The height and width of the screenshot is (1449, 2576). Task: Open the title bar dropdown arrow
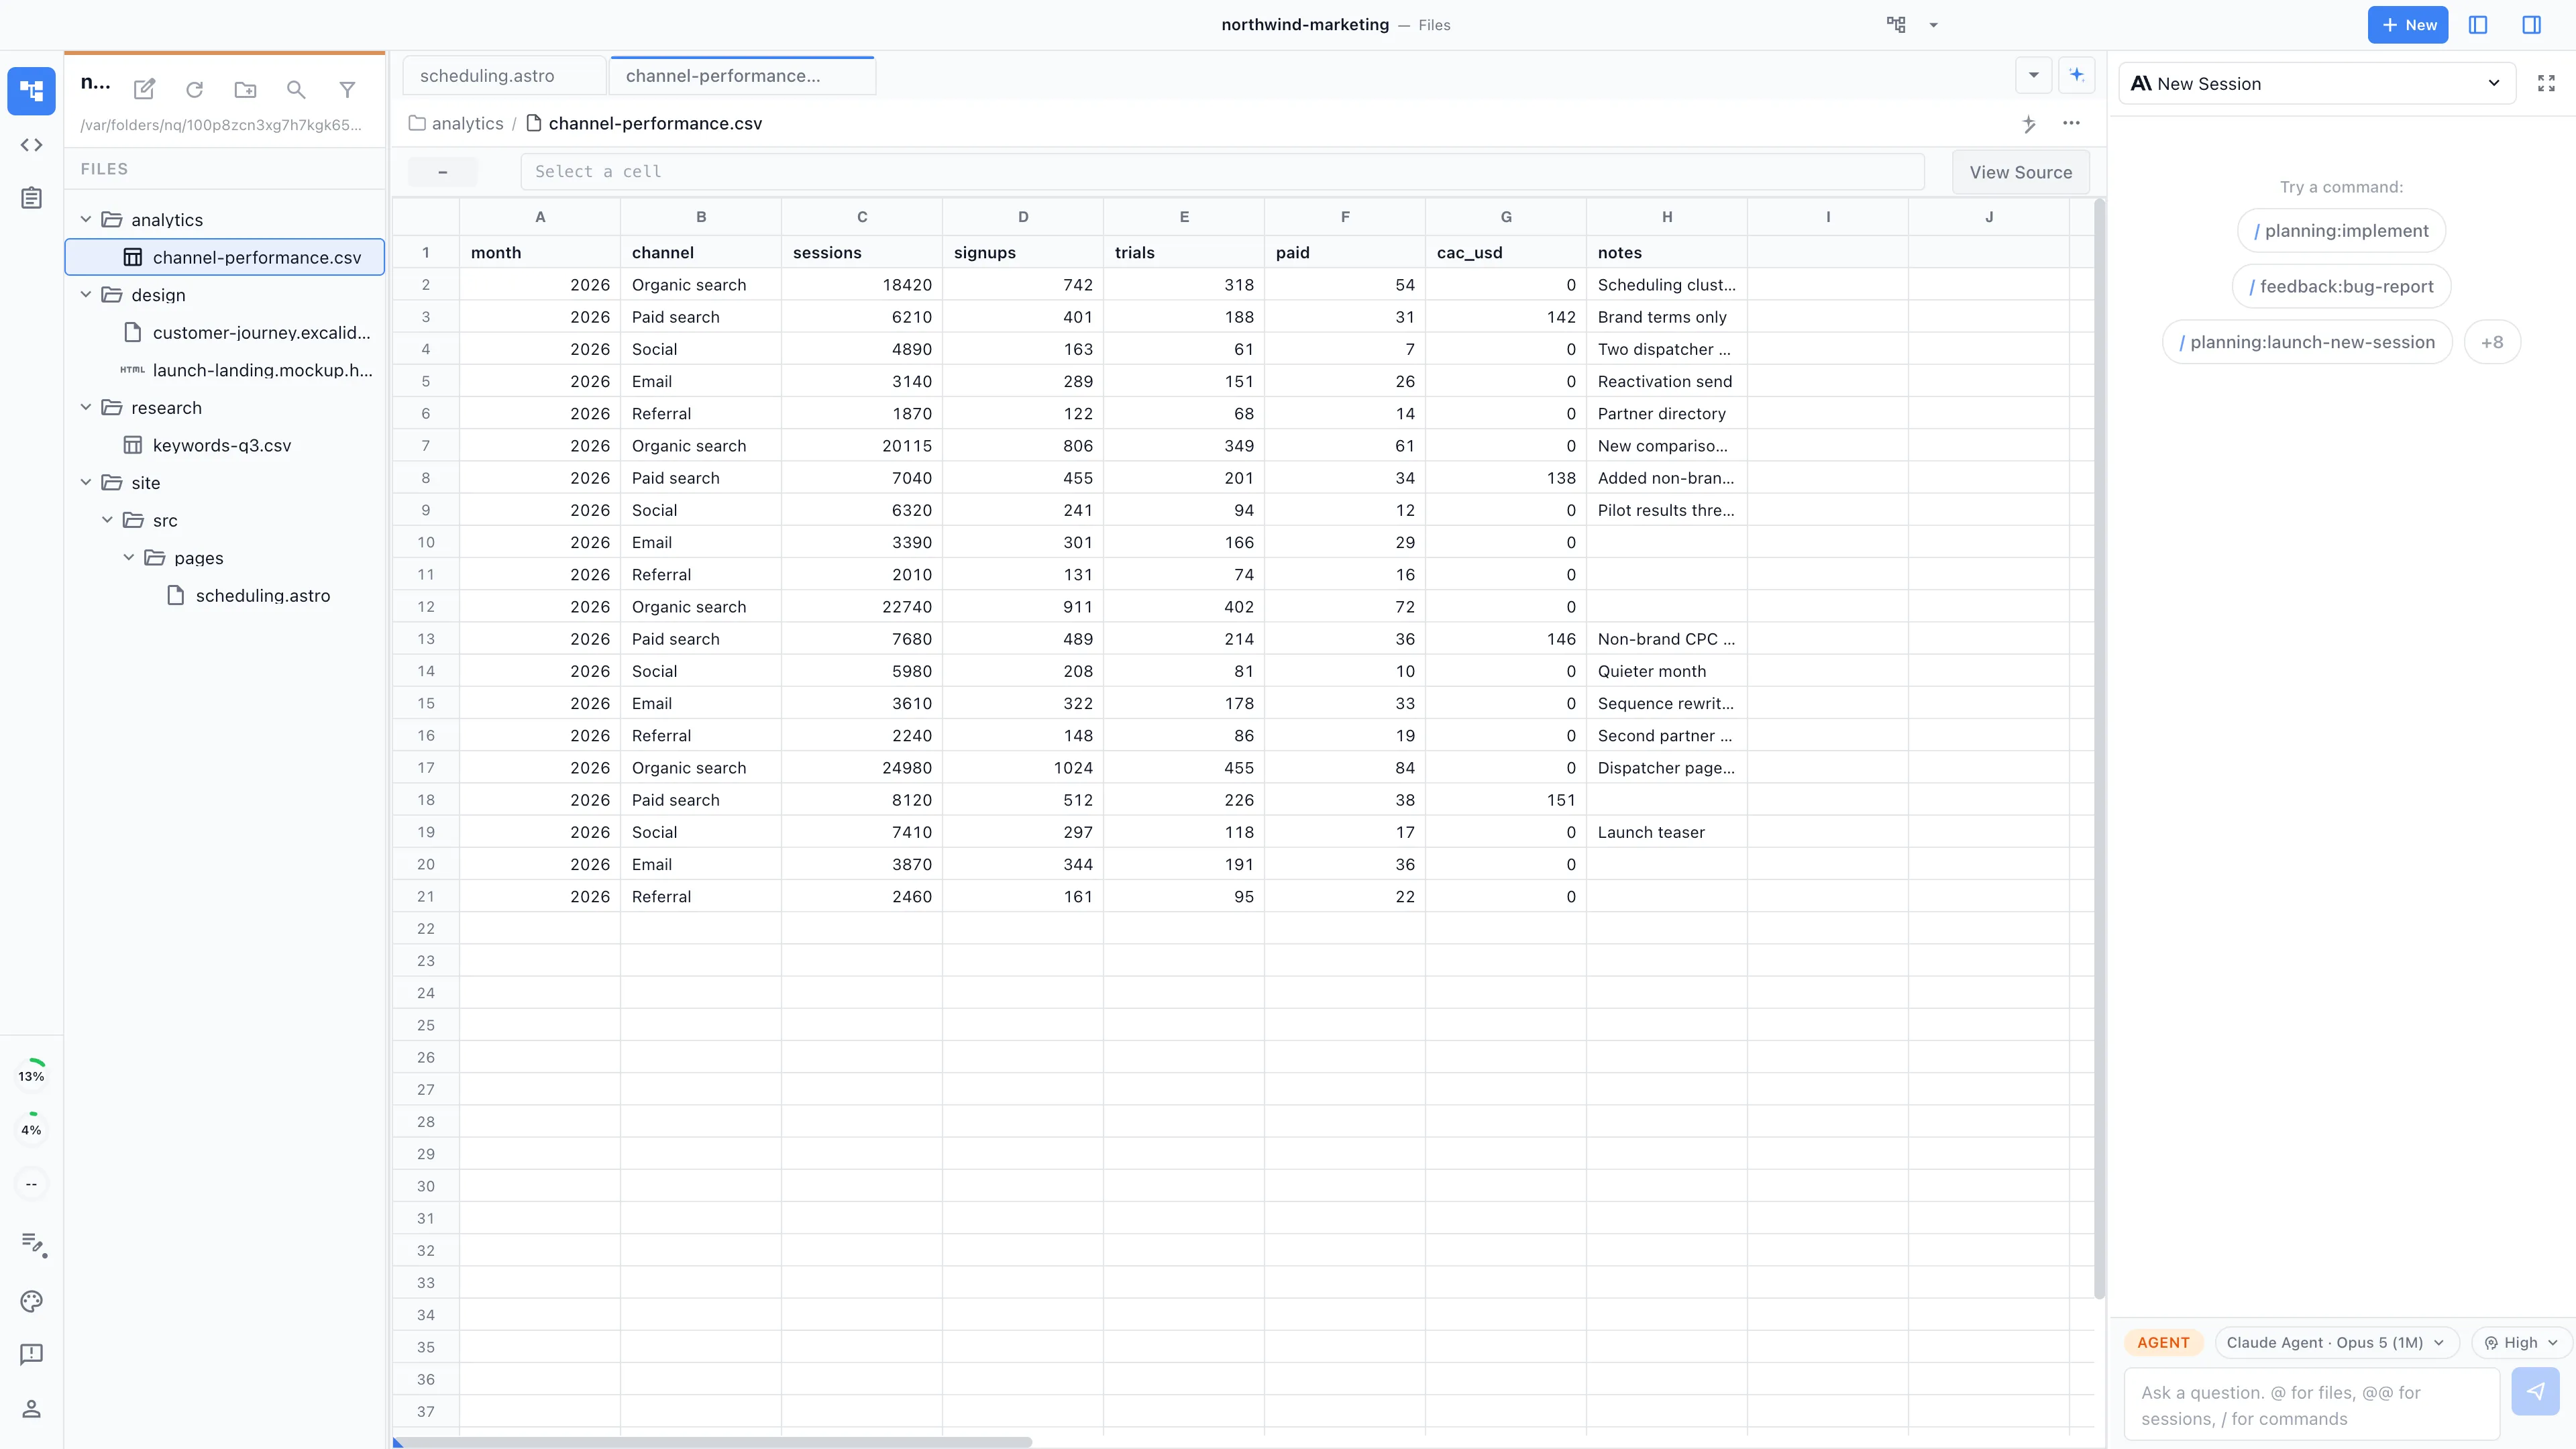(1933, 25)
